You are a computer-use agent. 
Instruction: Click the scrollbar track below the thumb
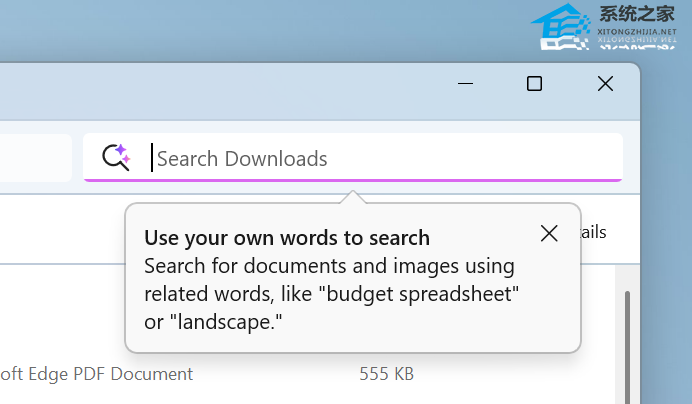tap(627, 390)
